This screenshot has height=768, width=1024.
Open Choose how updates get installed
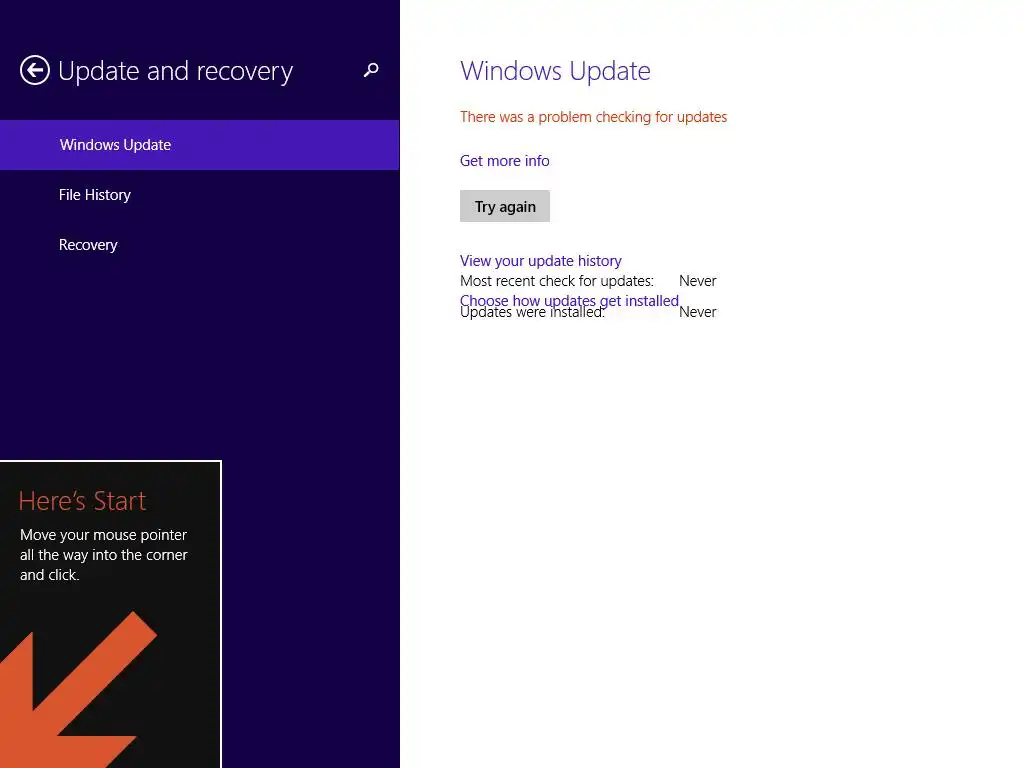coord(569,299)
